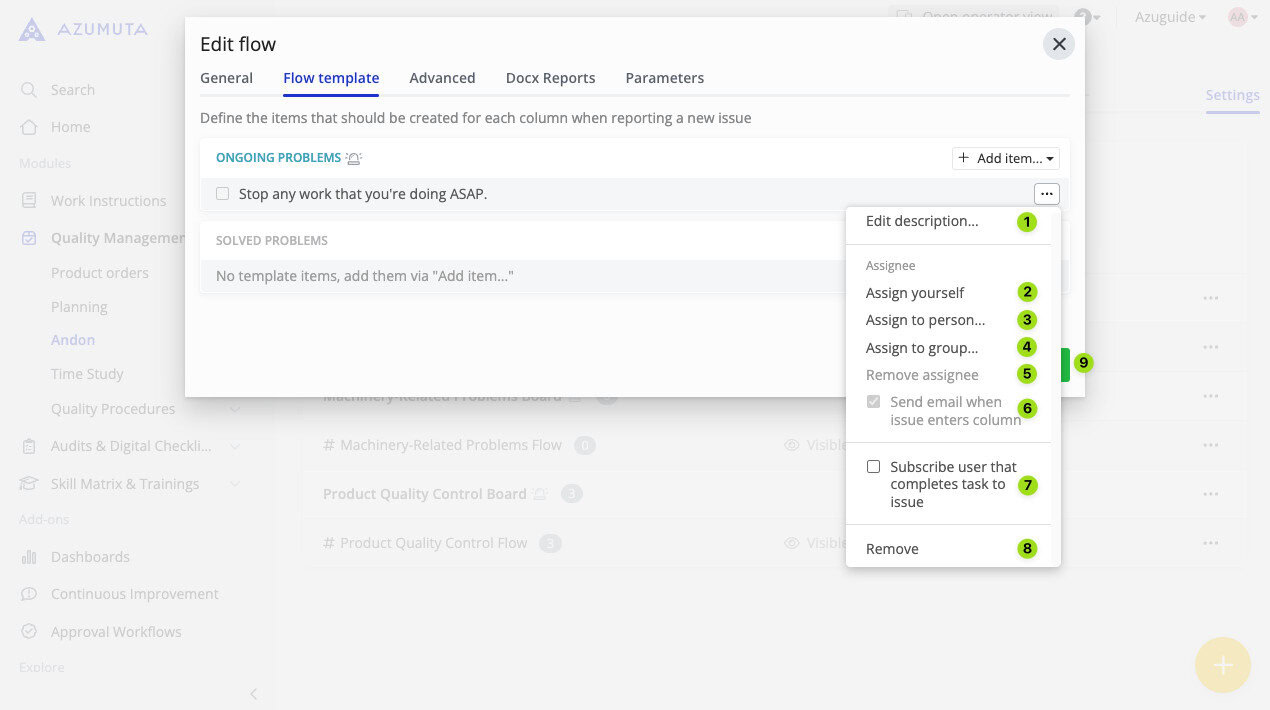Check 'Subscribe user that completes task to issue'
This screenshot has width=1270, height=710.
[873, 466]
